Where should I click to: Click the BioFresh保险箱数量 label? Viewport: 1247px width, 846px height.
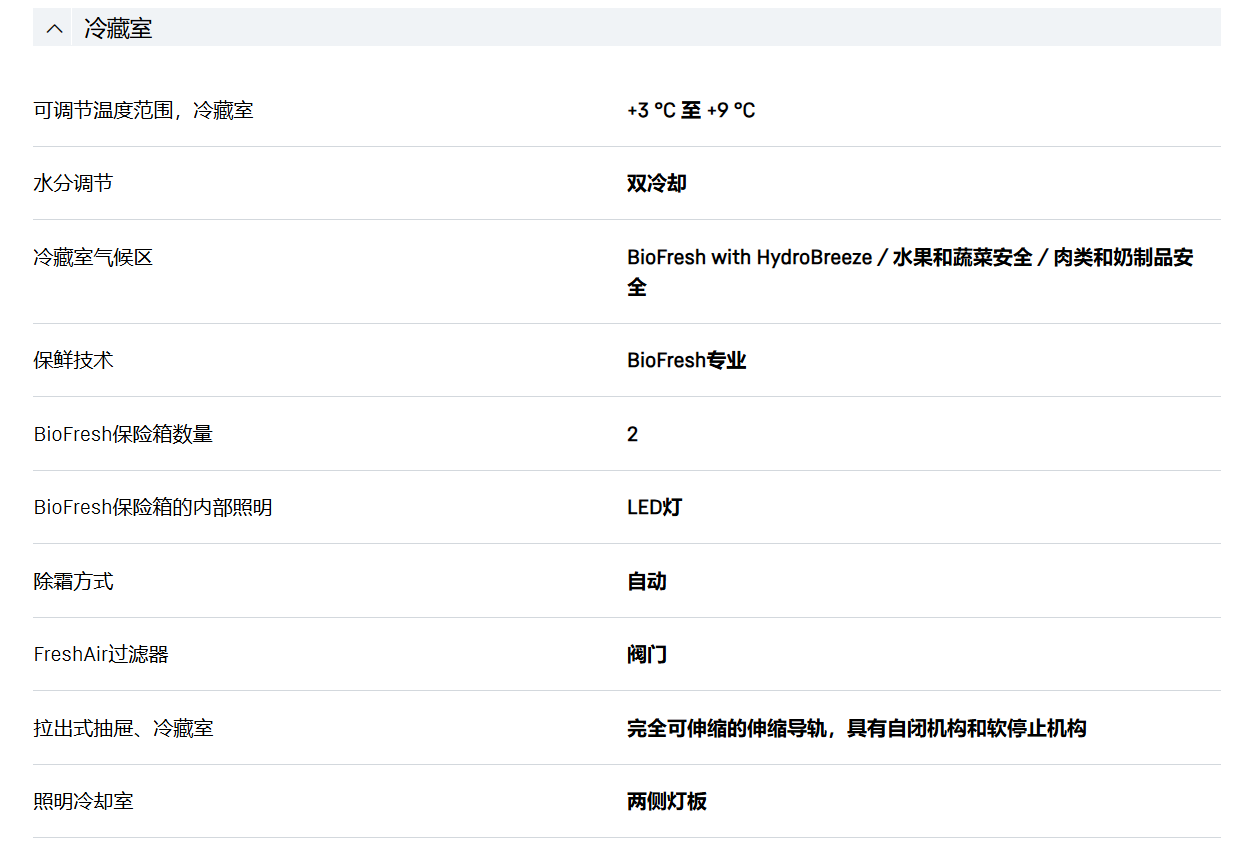[x=123, y=434]
